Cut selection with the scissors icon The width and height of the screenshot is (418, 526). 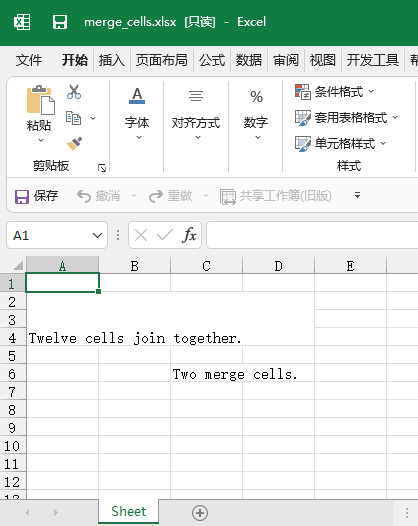click(74, 92)
